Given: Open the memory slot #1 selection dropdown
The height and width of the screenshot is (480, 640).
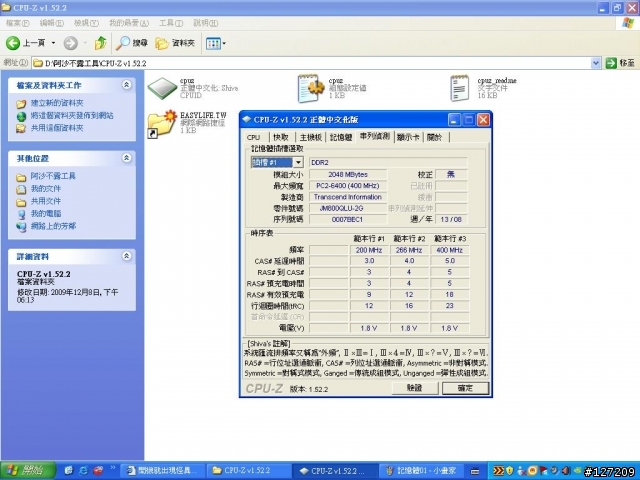Looking at the screenshot, I should click(x=298, y=162).
